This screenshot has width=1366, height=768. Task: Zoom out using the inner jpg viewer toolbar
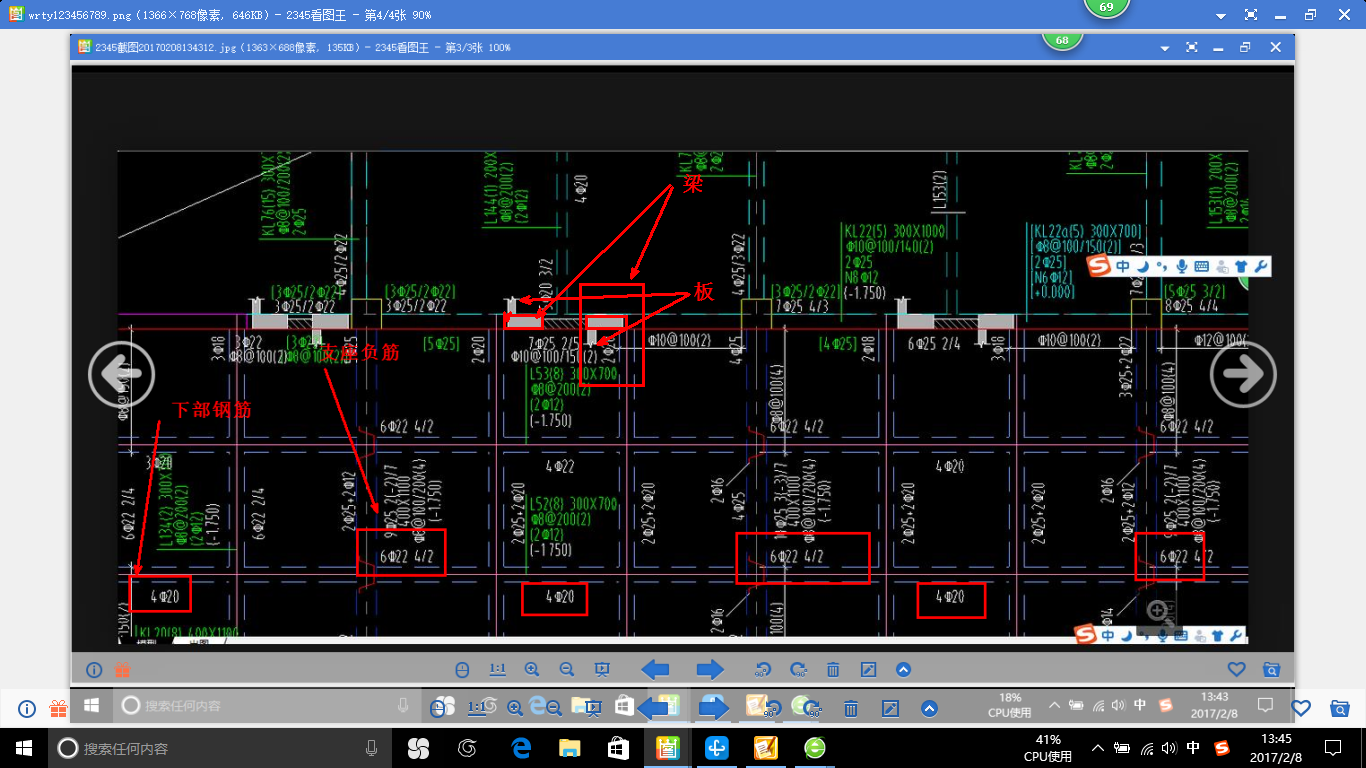[x=567, y=669]
